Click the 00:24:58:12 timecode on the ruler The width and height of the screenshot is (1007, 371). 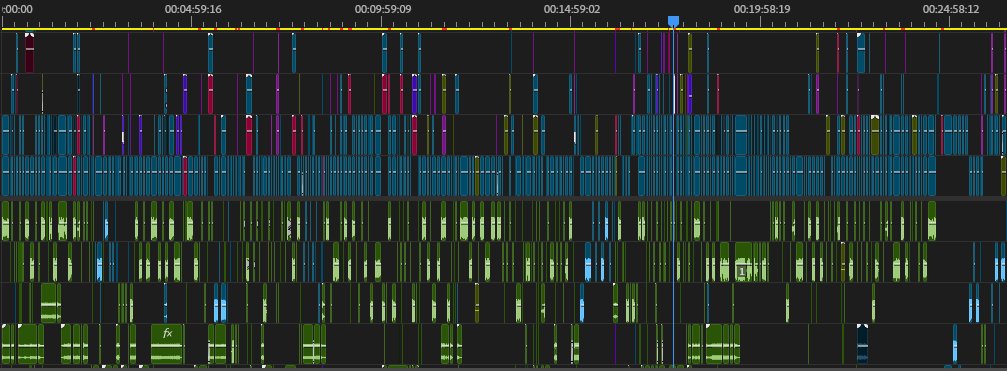[x=951, y=9]
